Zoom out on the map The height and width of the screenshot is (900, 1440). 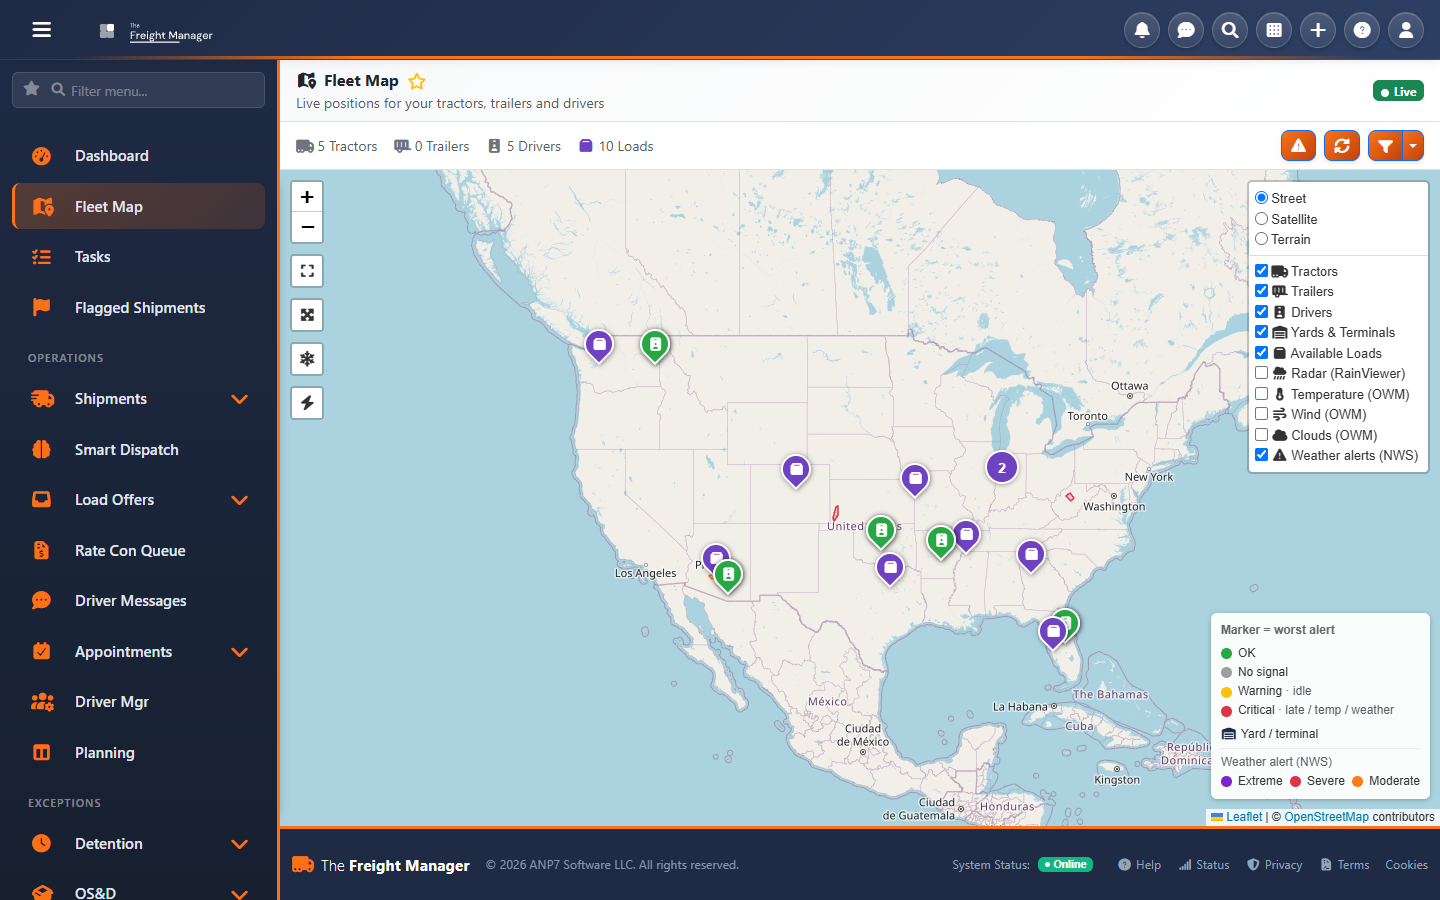pyautogui.click(x=307, y=227)
